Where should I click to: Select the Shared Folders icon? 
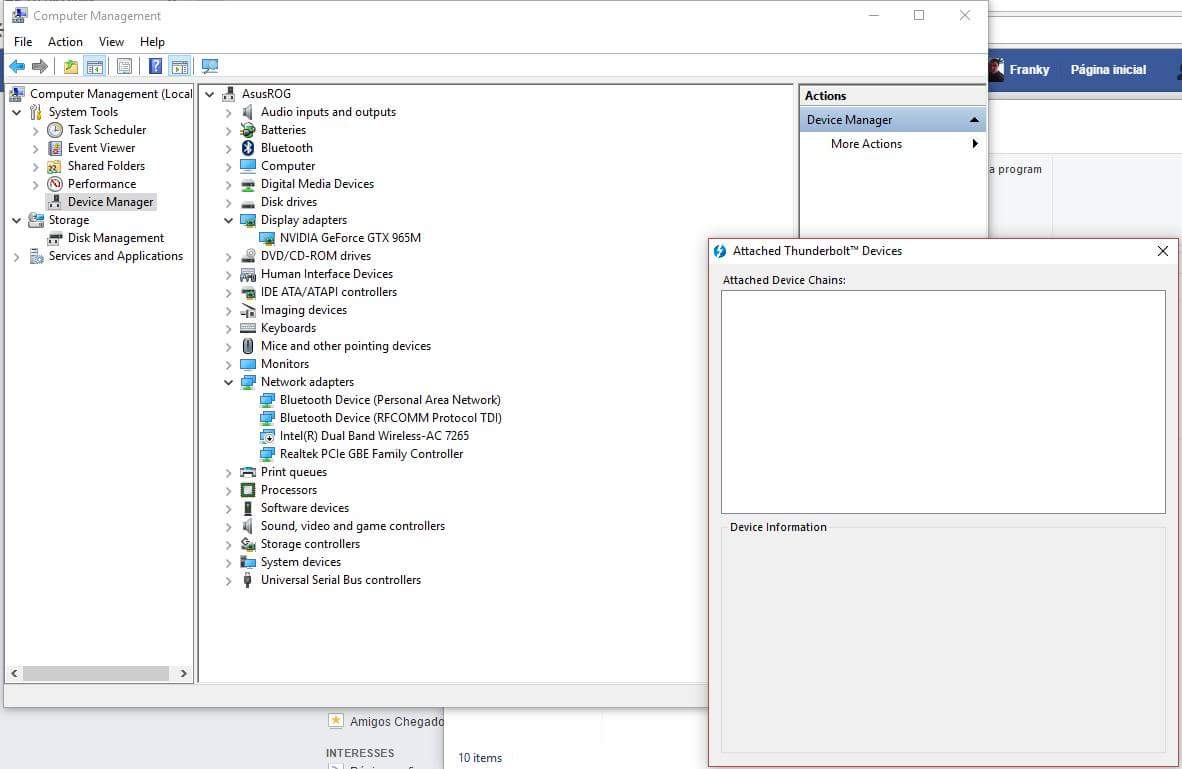click(54, 166)
